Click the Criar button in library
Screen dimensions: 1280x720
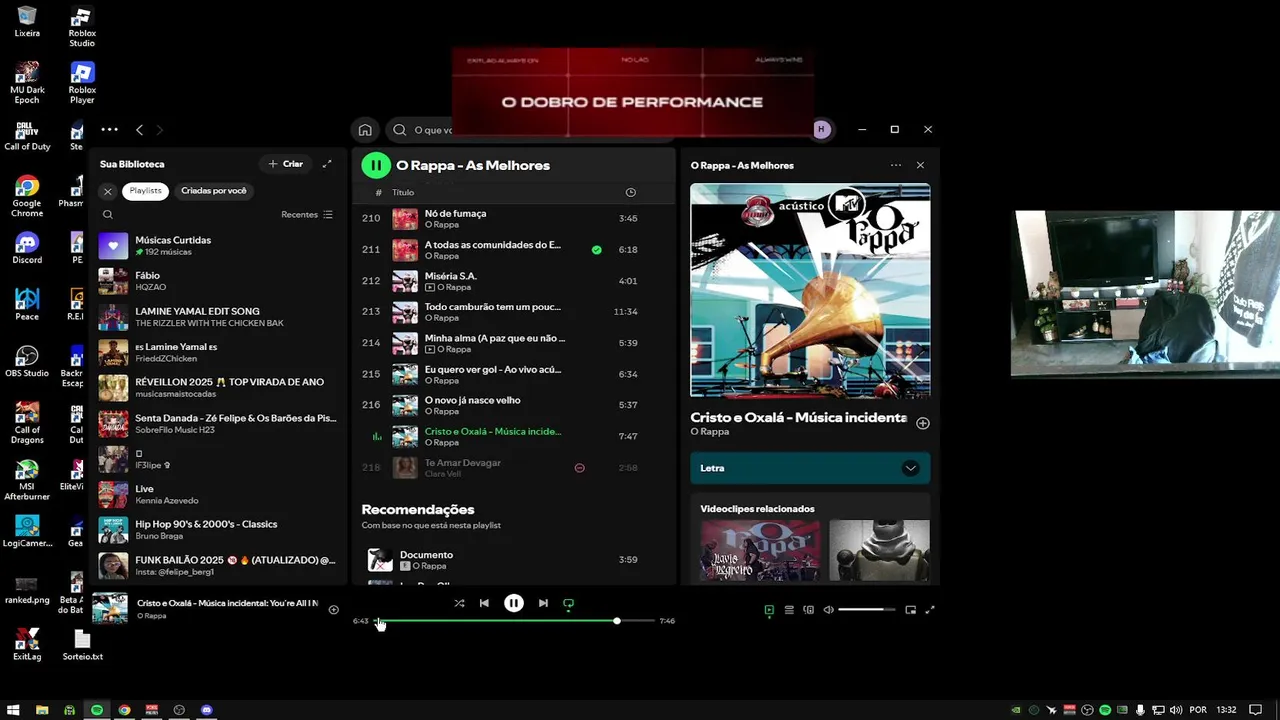tap(285, 164)
